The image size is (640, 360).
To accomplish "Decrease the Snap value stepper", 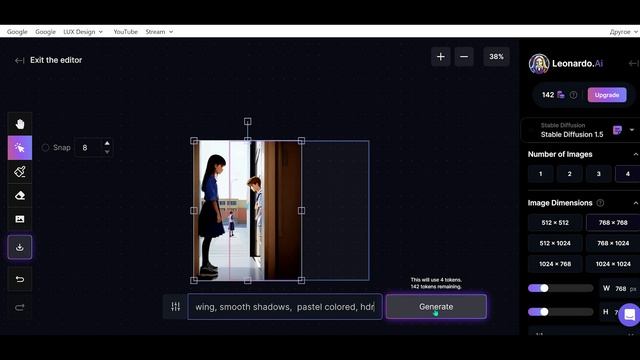I will [107, 152].
